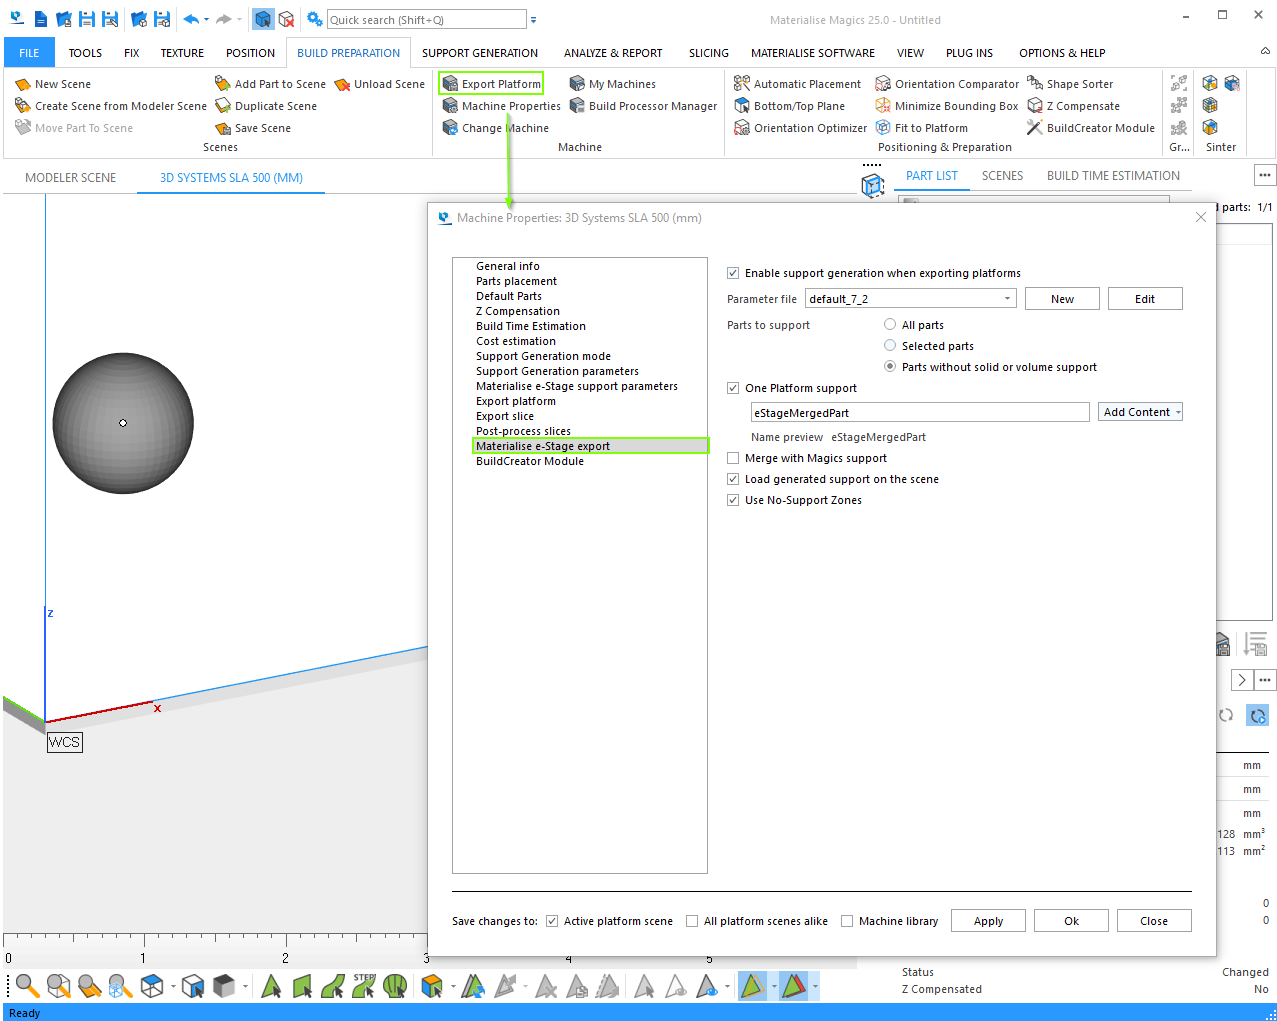Check Merge with Magics support
The width and height of the screenshot is (1277, 1021).
[x=733, y=457]
